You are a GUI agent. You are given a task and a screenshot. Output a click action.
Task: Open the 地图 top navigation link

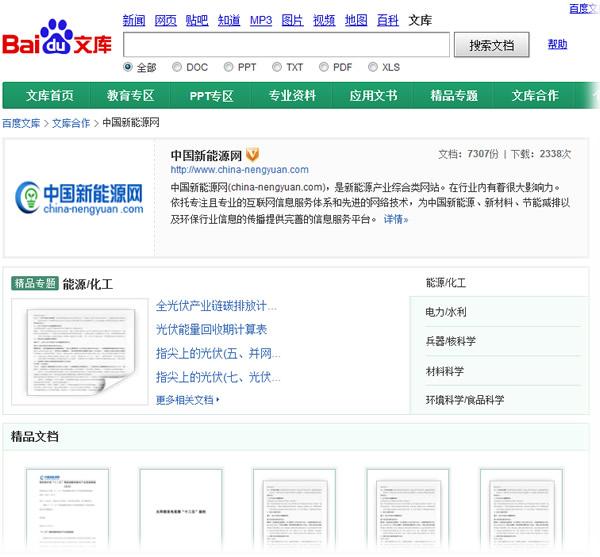click(x=356, y=20)
